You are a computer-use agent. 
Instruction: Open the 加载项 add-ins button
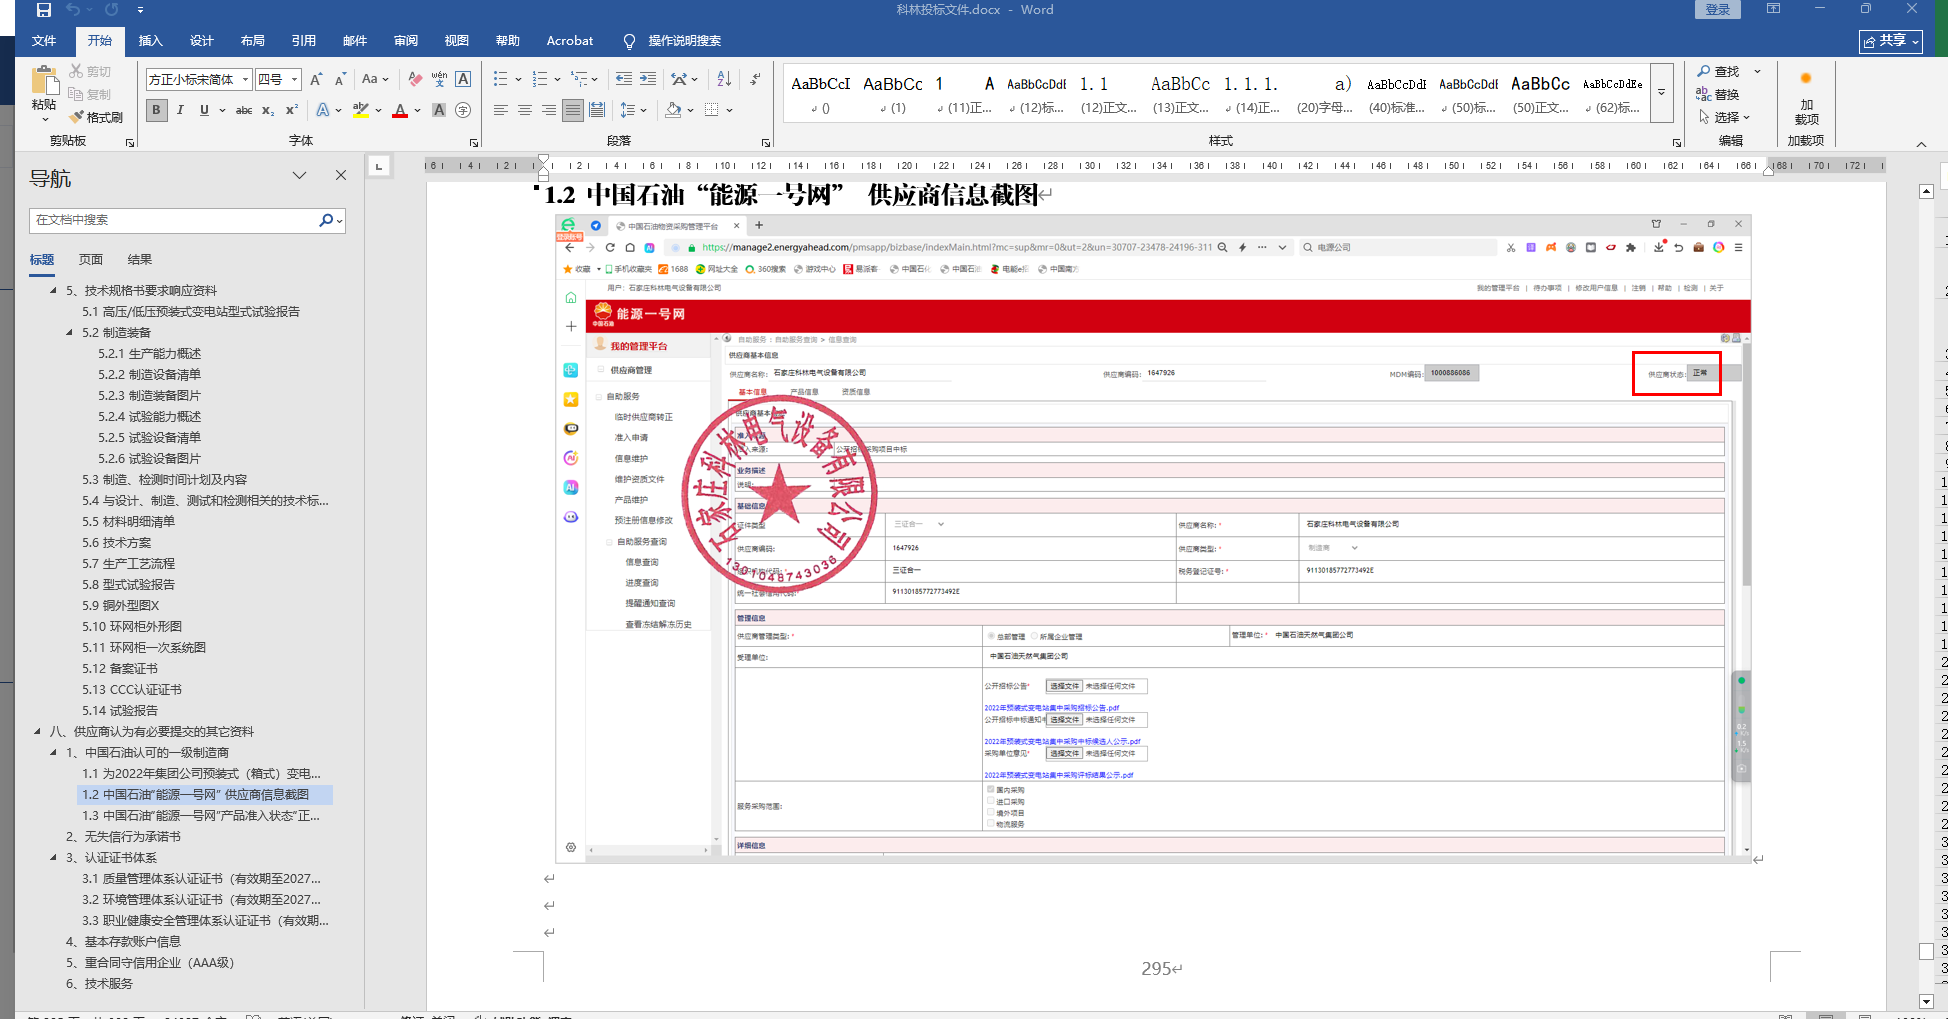click(x=1806, y=98)
